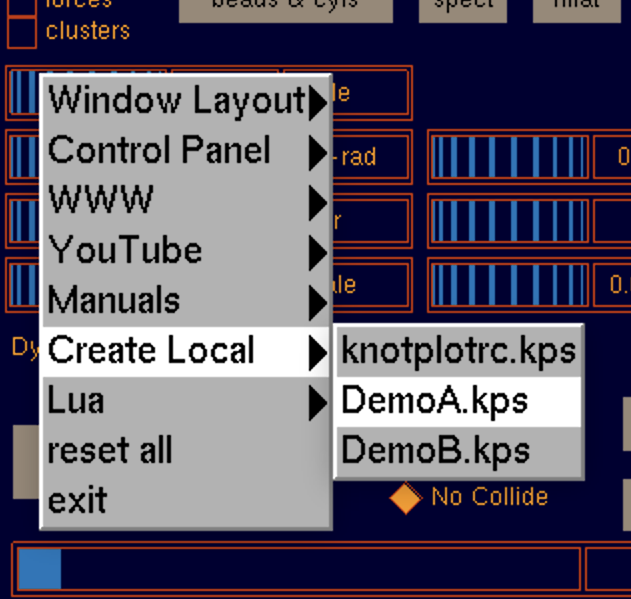This screenshot has width=631, height=599.
Task: Select the Create Local menu entry
Action: coord(187,351)
